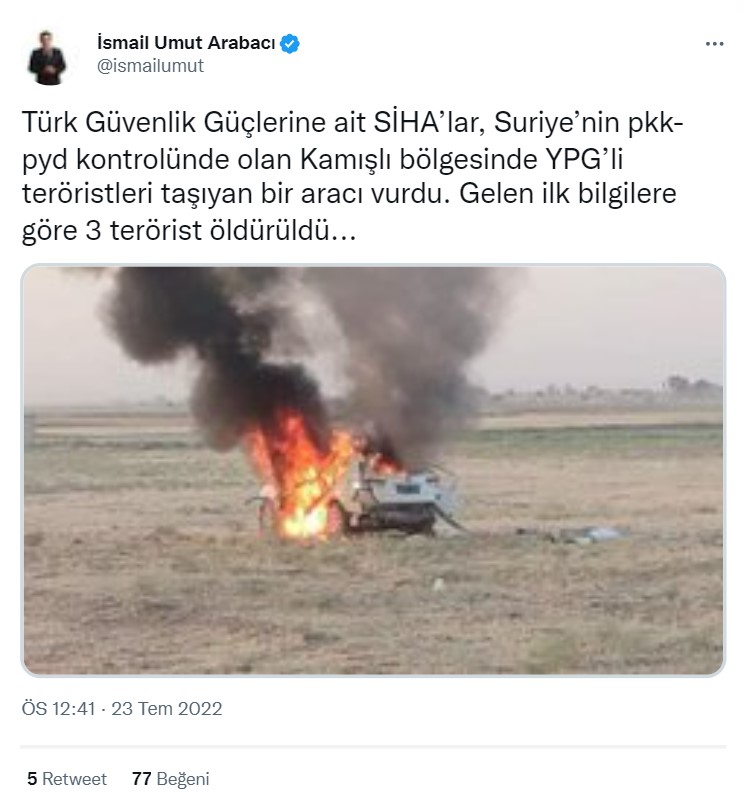Click the word Beğeni label
Screen dimensions: 745x796
coord(183,779)
